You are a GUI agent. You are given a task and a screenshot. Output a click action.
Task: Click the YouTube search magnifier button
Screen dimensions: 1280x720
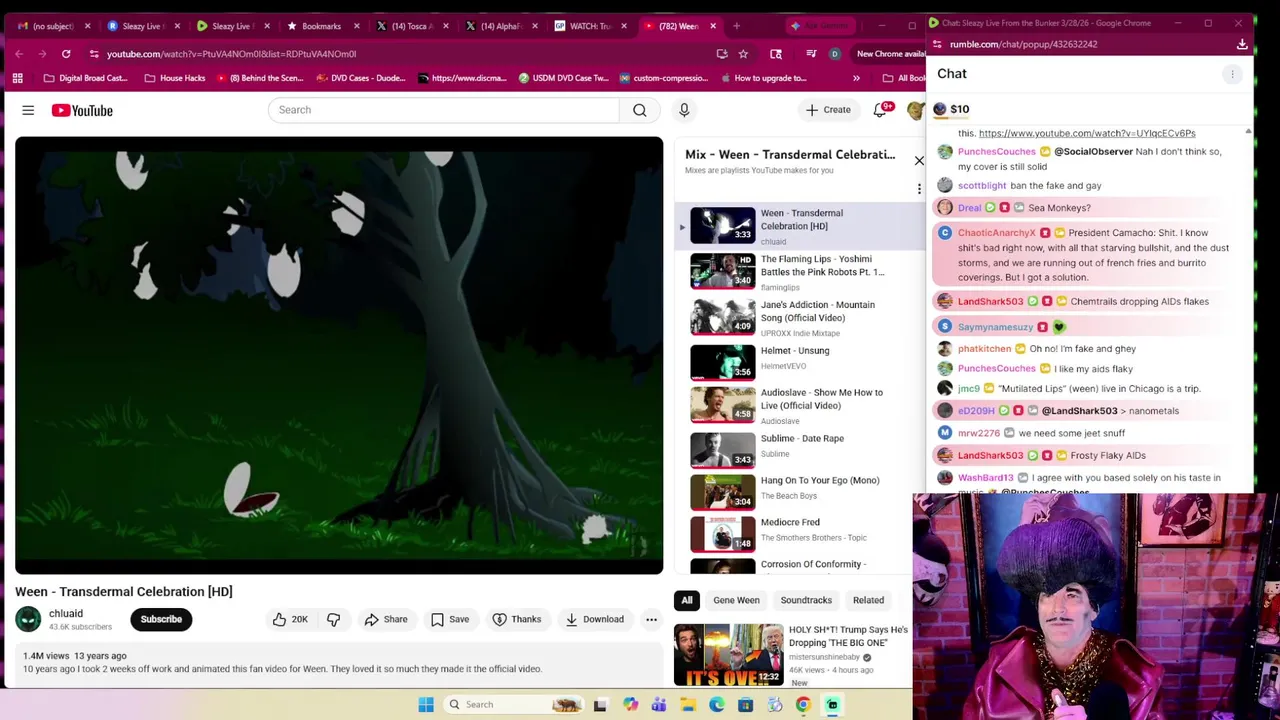coord(639,110)
